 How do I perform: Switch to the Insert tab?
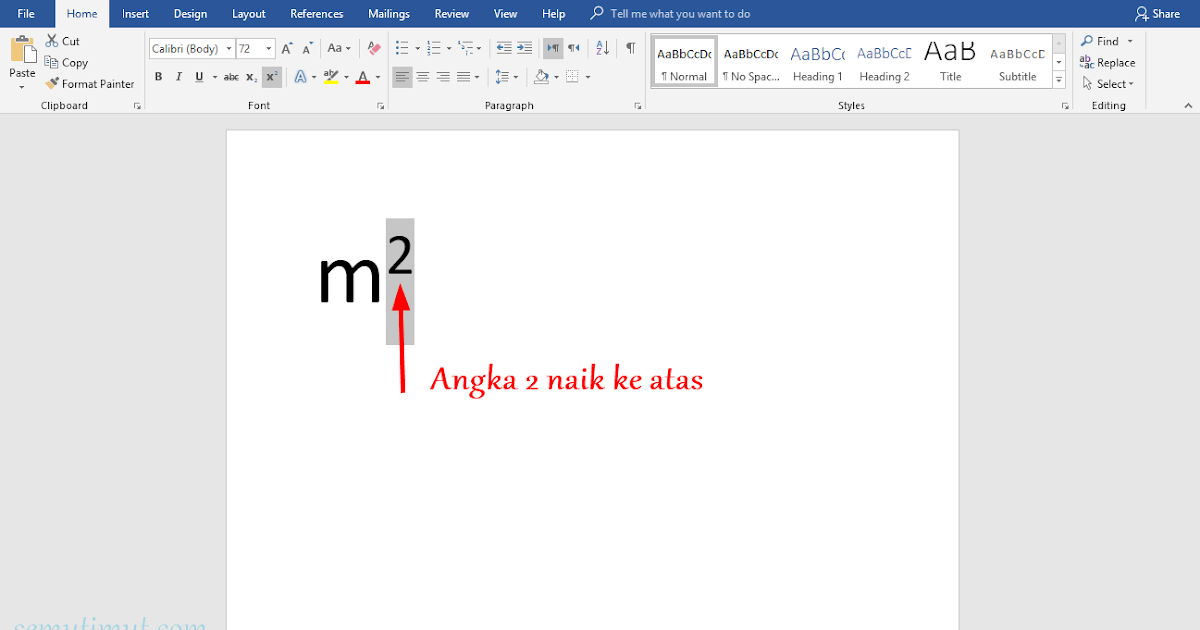click(135, 13)
